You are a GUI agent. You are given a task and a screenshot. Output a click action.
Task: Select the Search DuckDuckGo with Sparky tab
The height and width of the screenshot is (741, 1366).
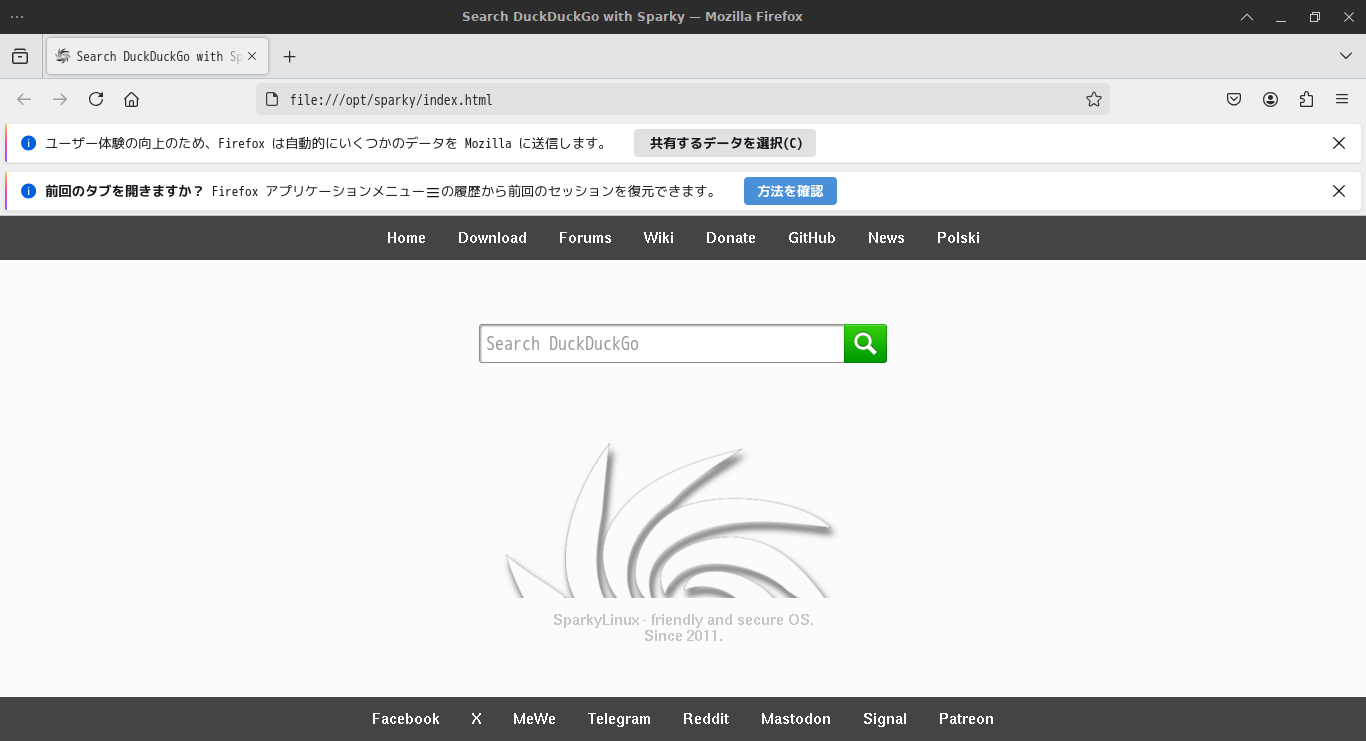(157, 56)
